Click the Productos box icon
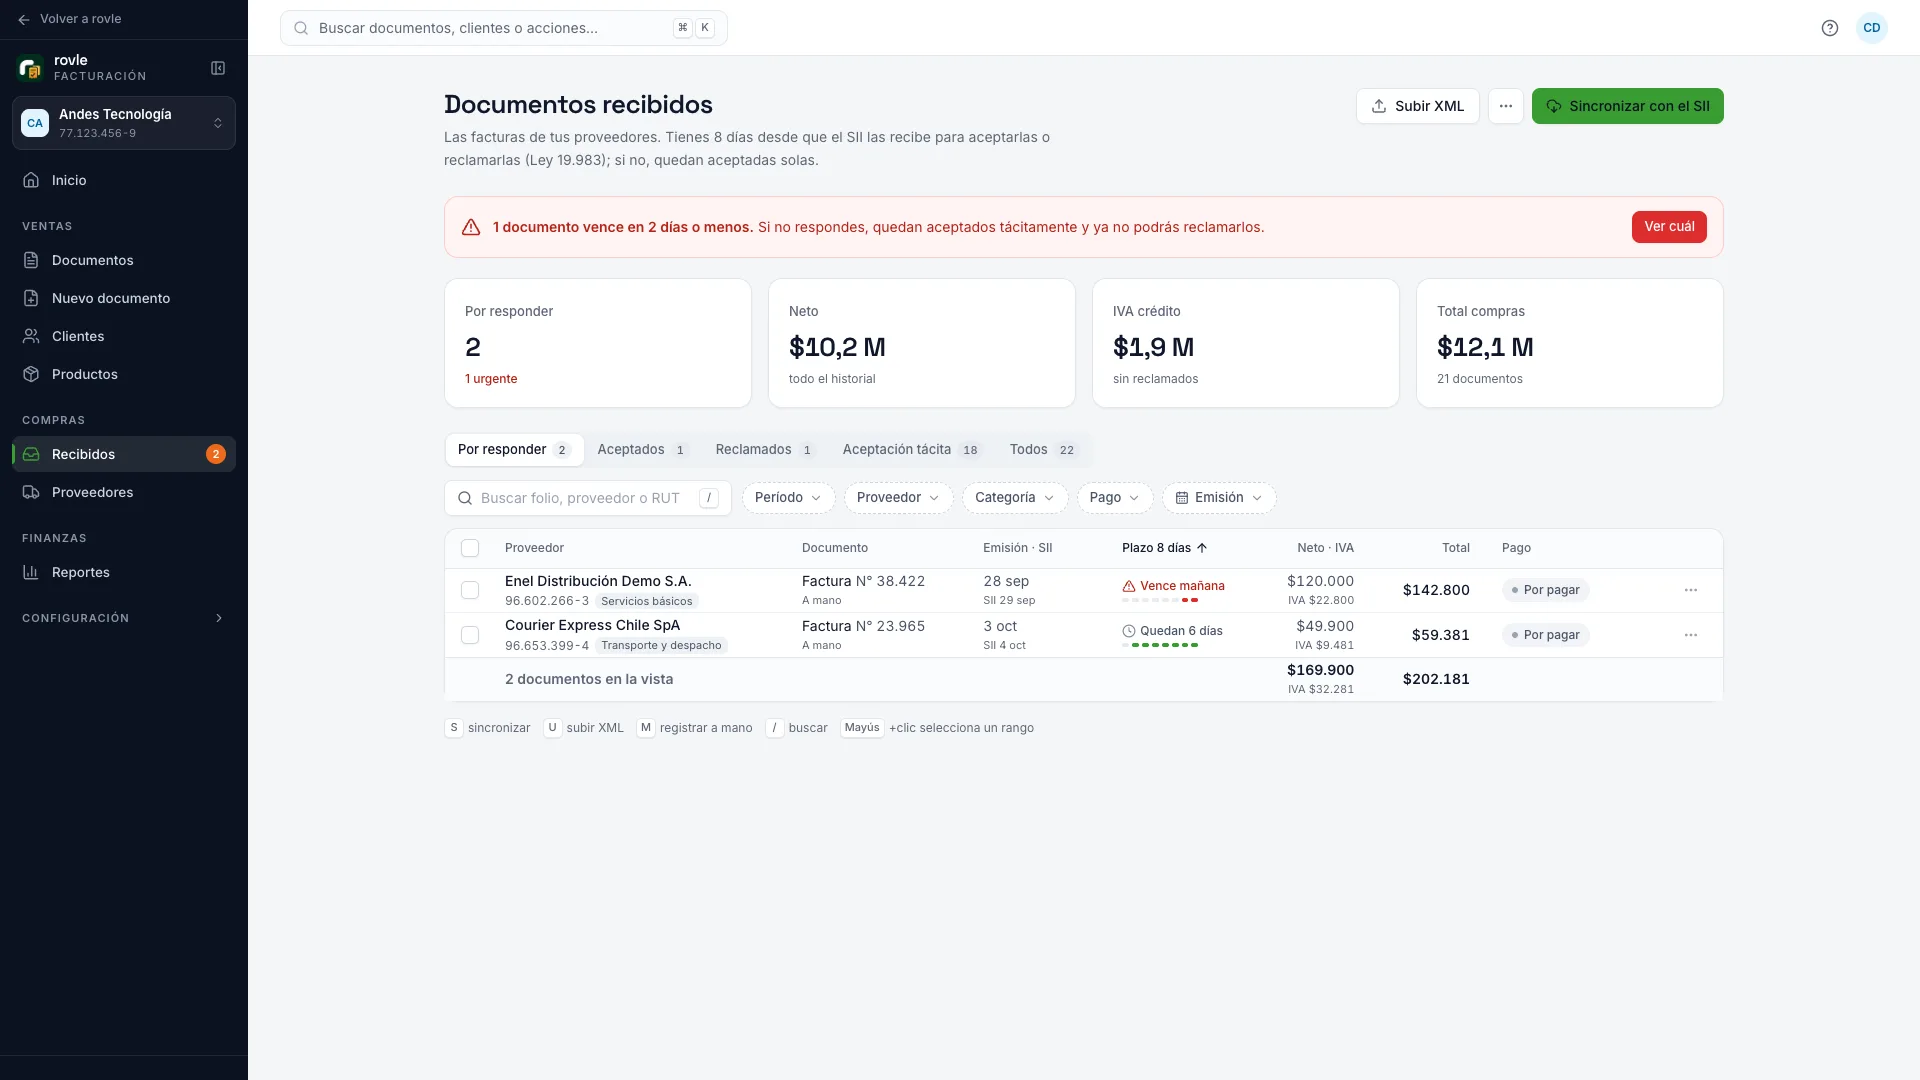 point(31,374)
